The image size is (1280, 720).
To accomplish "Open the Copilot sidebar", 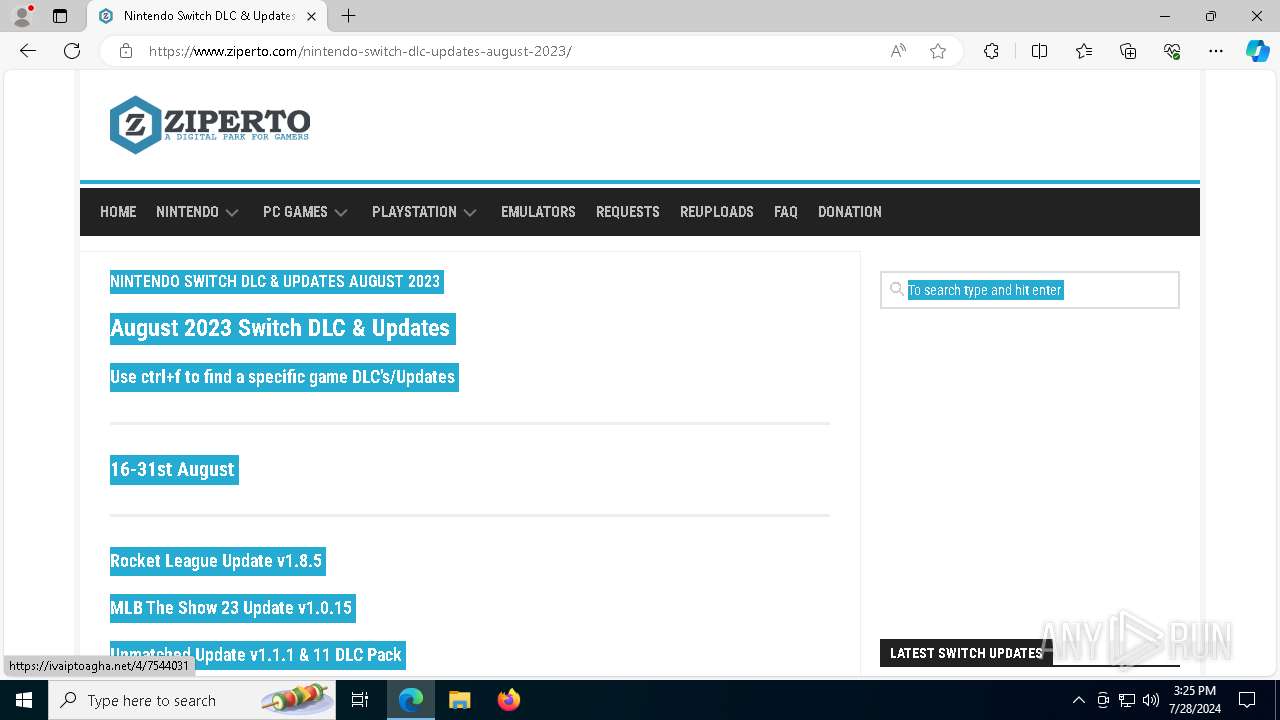I will pos(1257,51).
